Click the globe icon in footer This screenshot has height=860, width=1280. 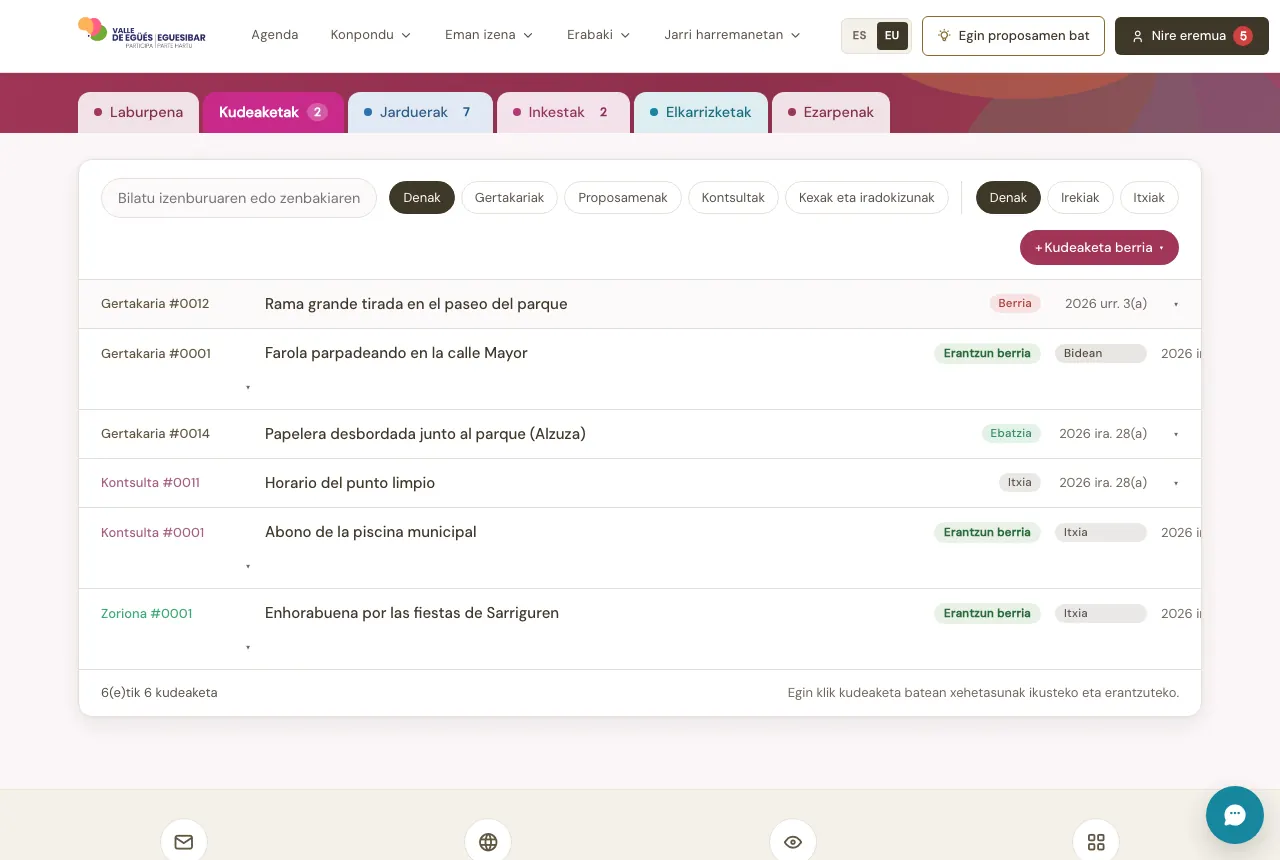(488, 842)
